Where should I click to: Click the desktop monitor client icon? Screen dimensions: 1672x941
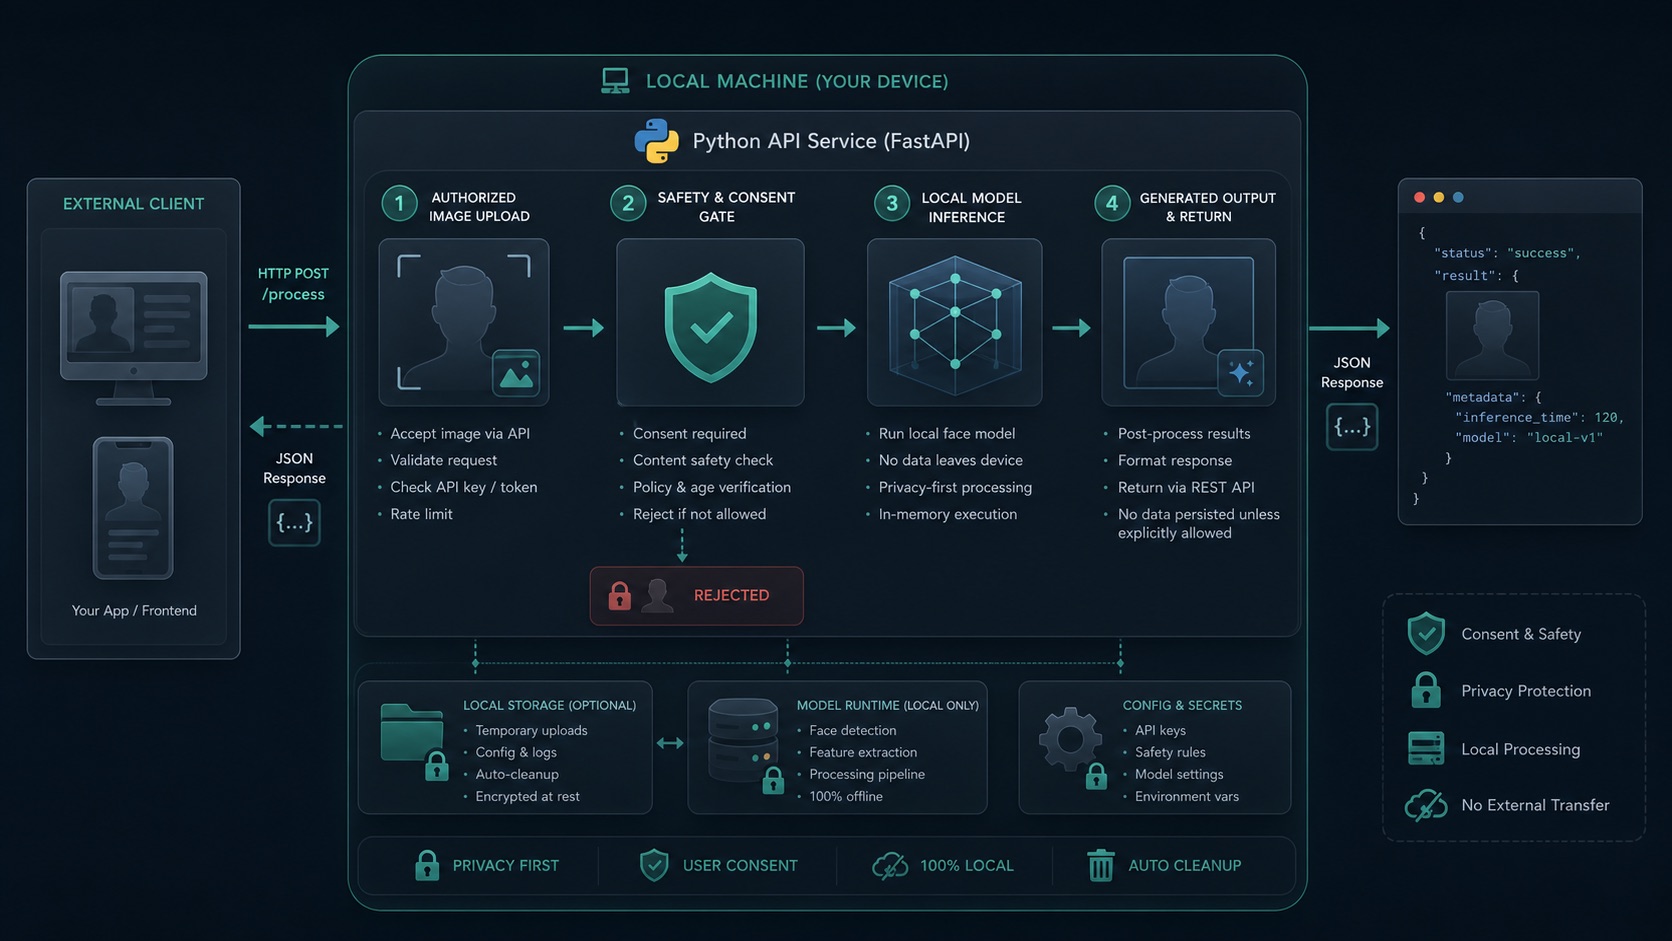pyautogui.click(x=134, y=338)
